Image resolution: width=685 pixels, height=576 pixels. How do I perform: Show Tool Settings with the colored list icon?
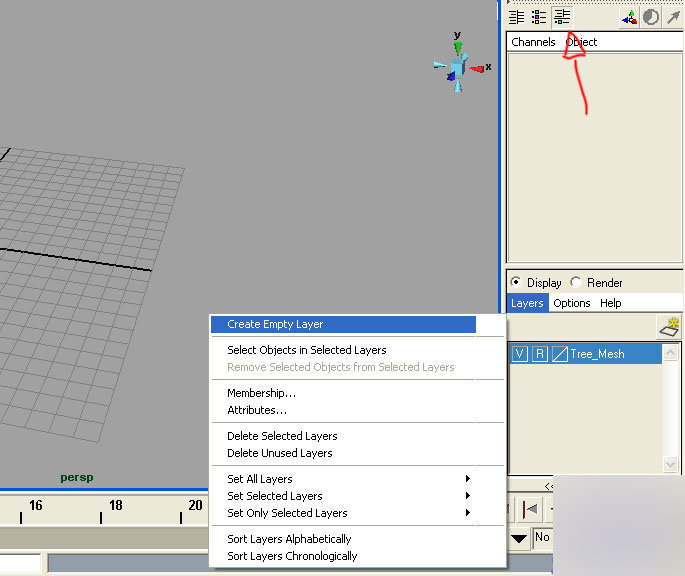click(x=539, y=17)
